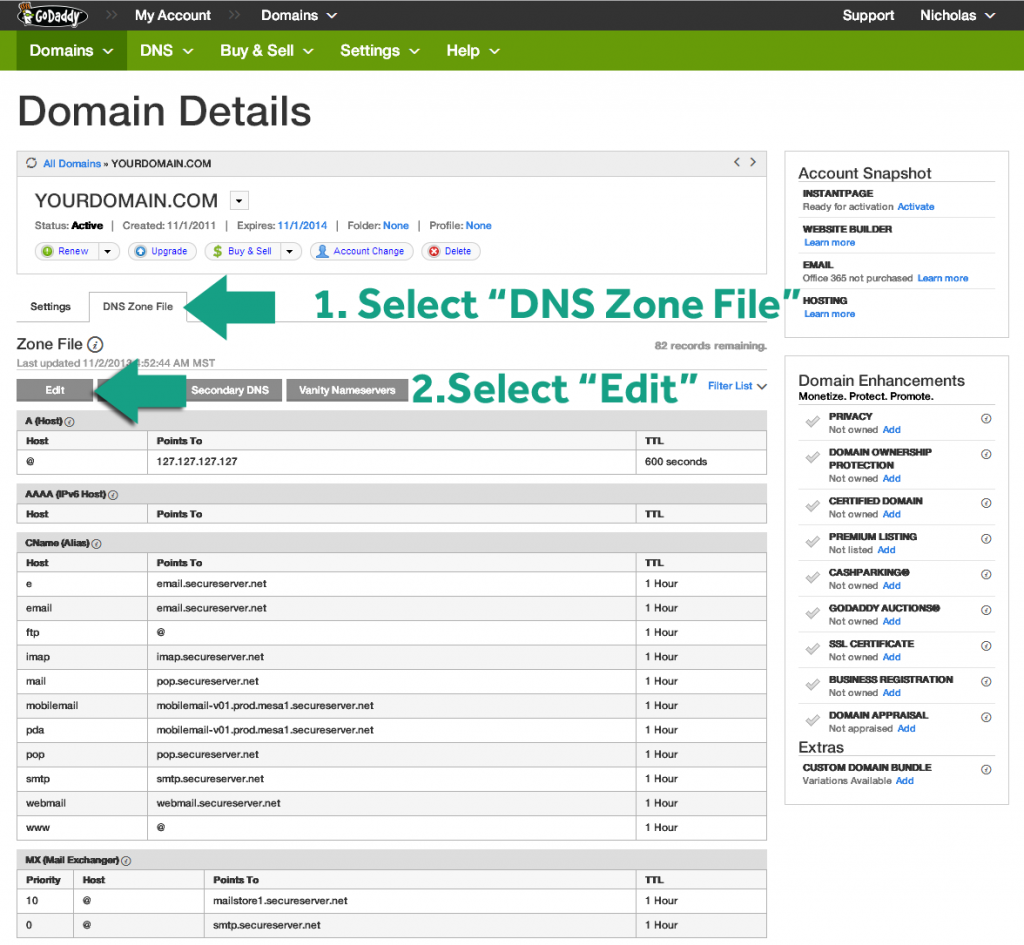The height and width of the screenshot is (945, 1024).
Task: Click the 127.127.127.127 A record value
Action: [197, 462]
